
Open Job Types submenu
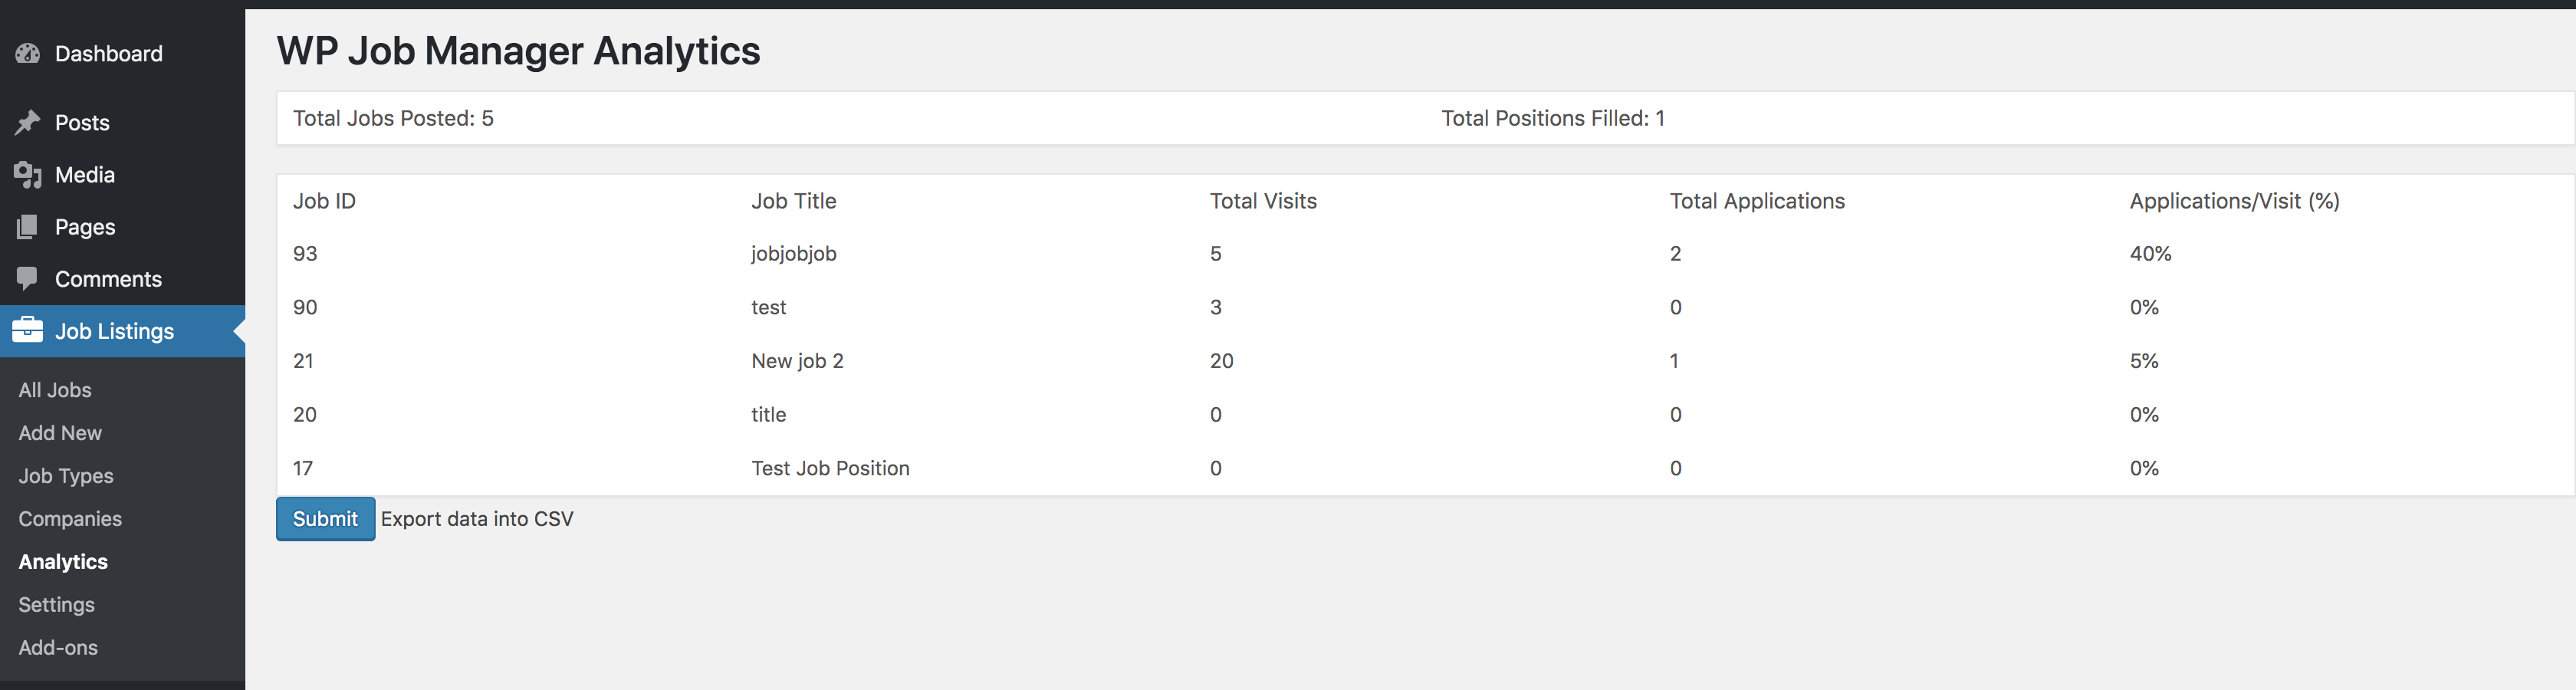(66, 476)
